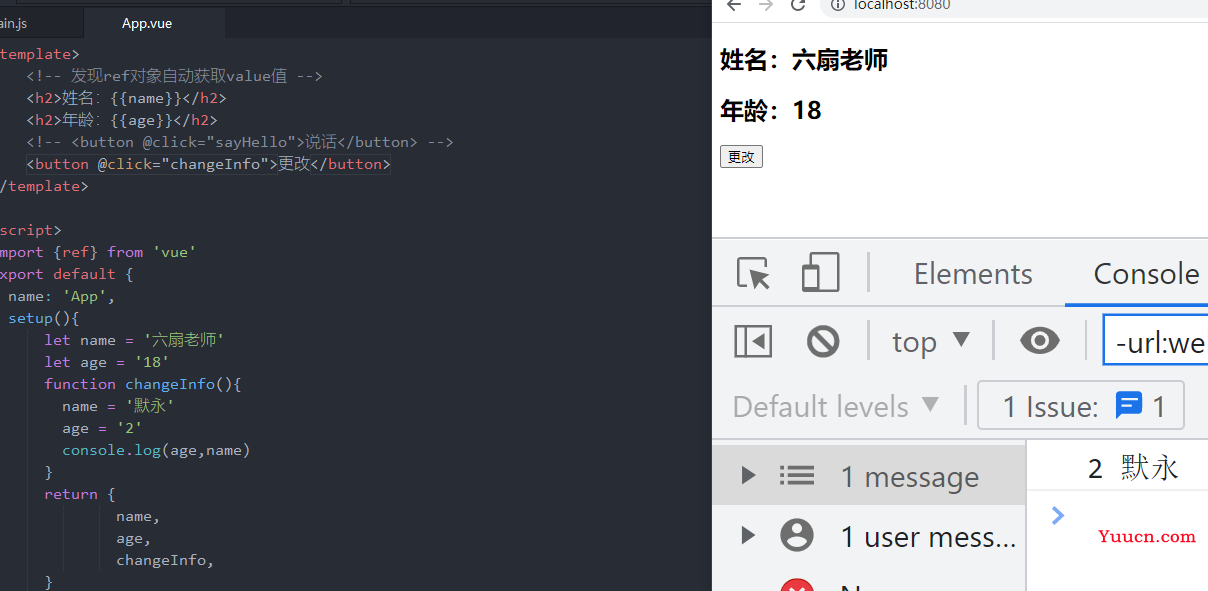Click the age = '2' code line
1208x591 pixels.
(102, 428)
